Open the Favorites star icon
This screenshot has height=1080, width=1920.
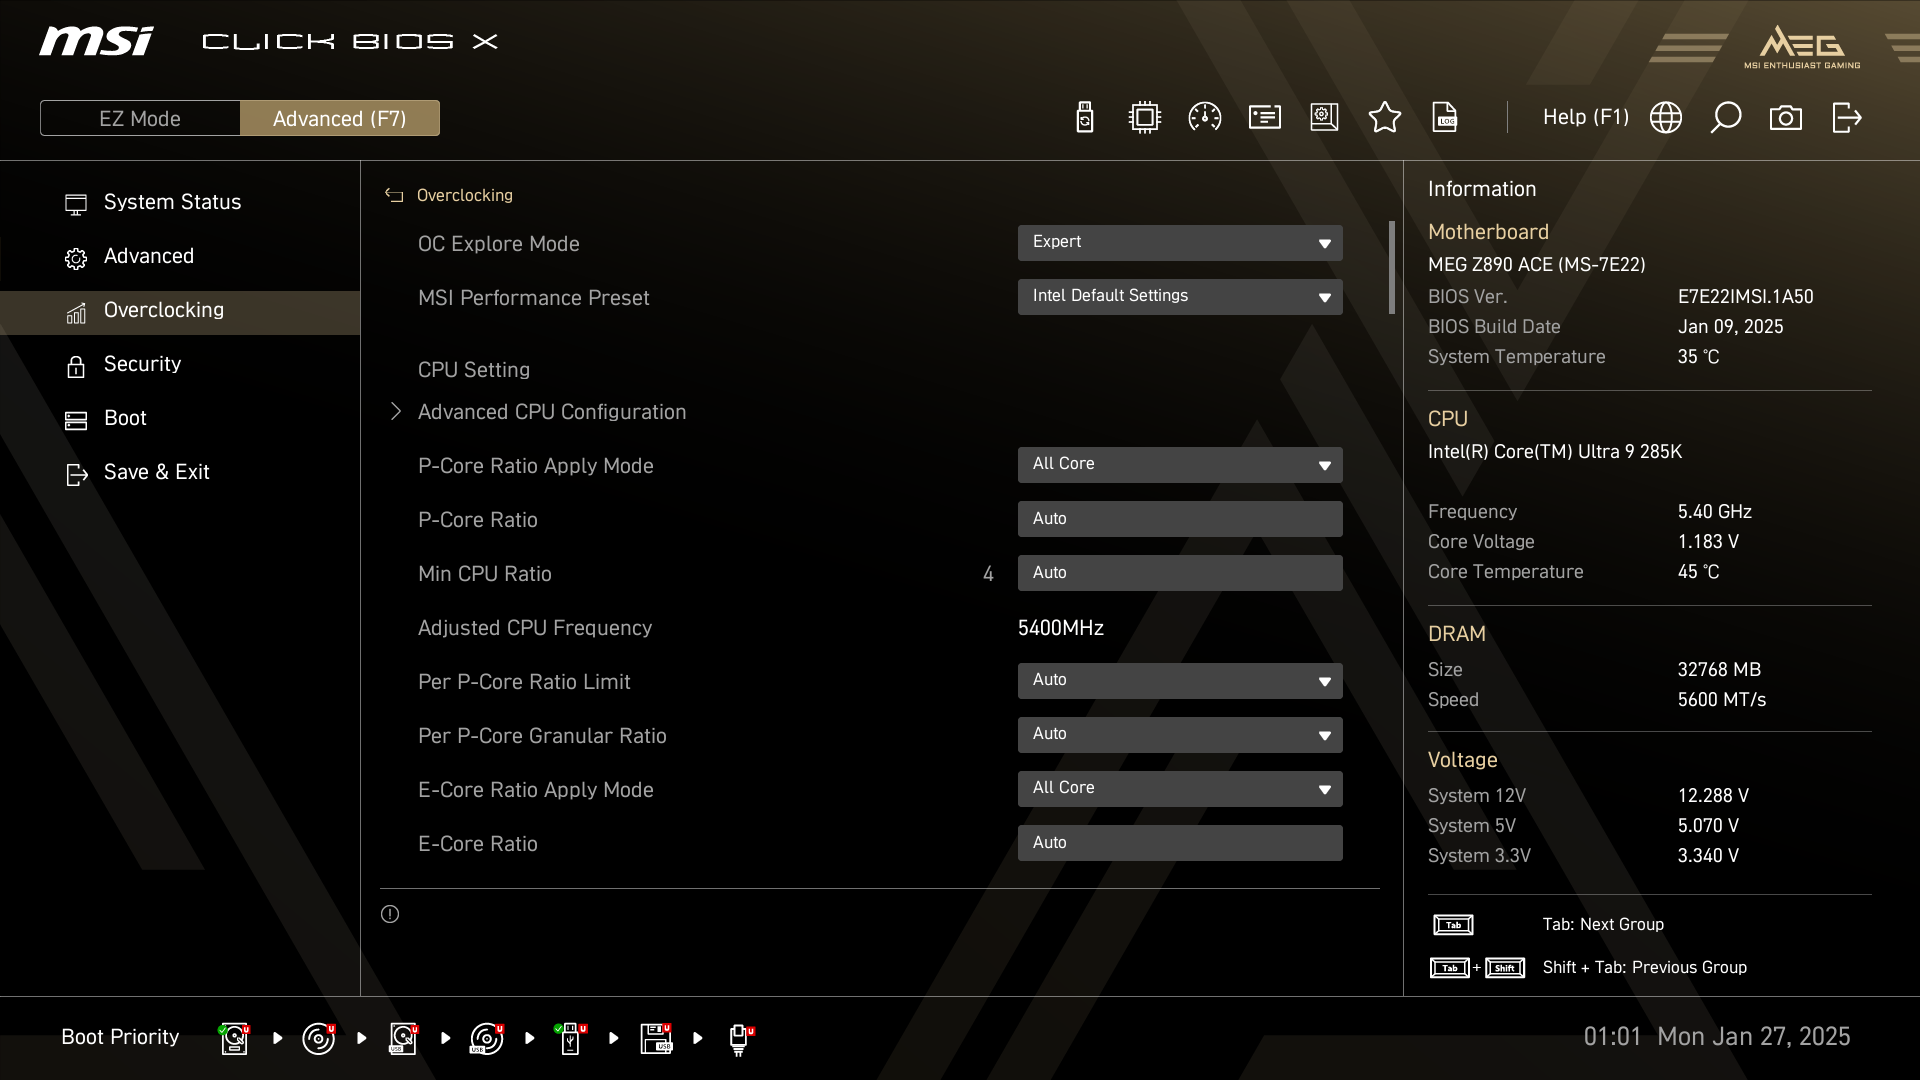coord(1384,118)
